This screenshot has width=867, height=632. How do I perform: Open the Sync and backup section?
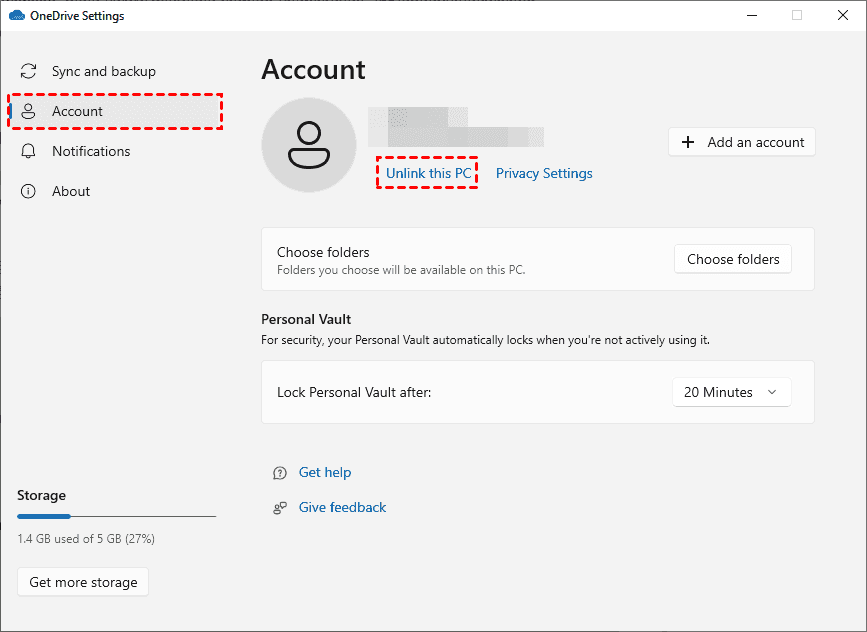(x=104, y=71)
